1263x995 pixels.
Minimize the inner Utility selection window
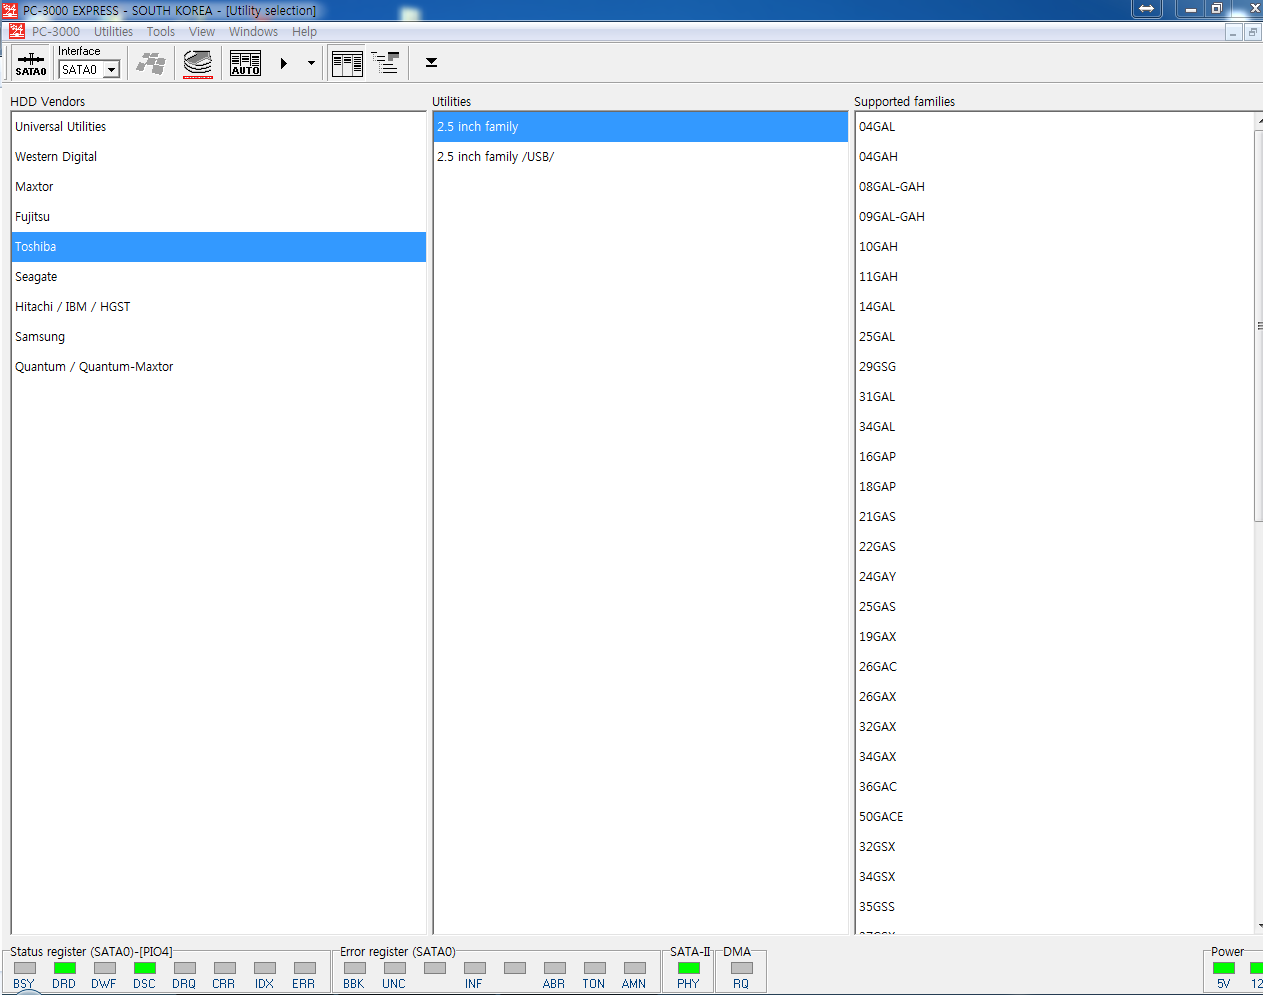(x=1233, y=32)
